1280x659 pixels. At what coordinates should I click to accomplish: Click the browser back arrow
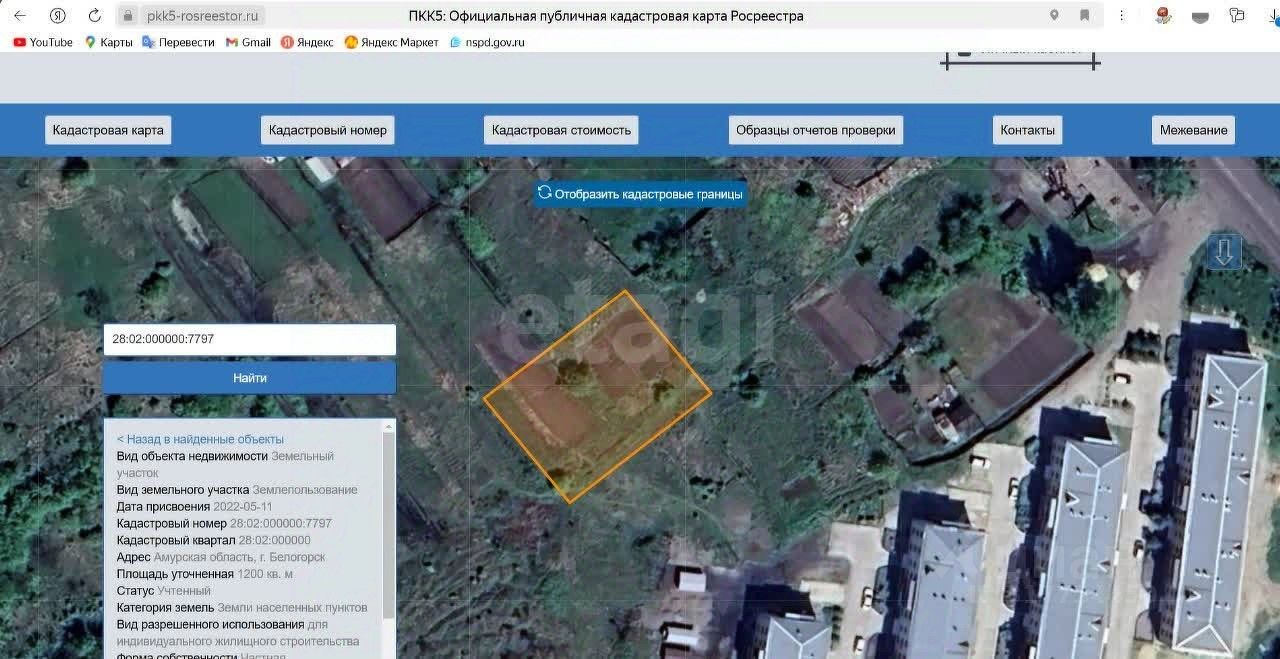click(x=20, y=16)
